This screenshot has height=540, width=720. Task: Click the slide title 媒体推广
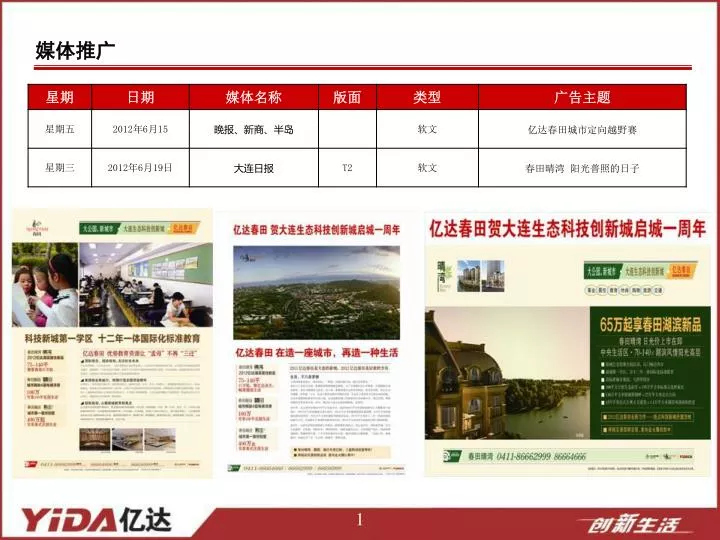click(x=75, y=50)
